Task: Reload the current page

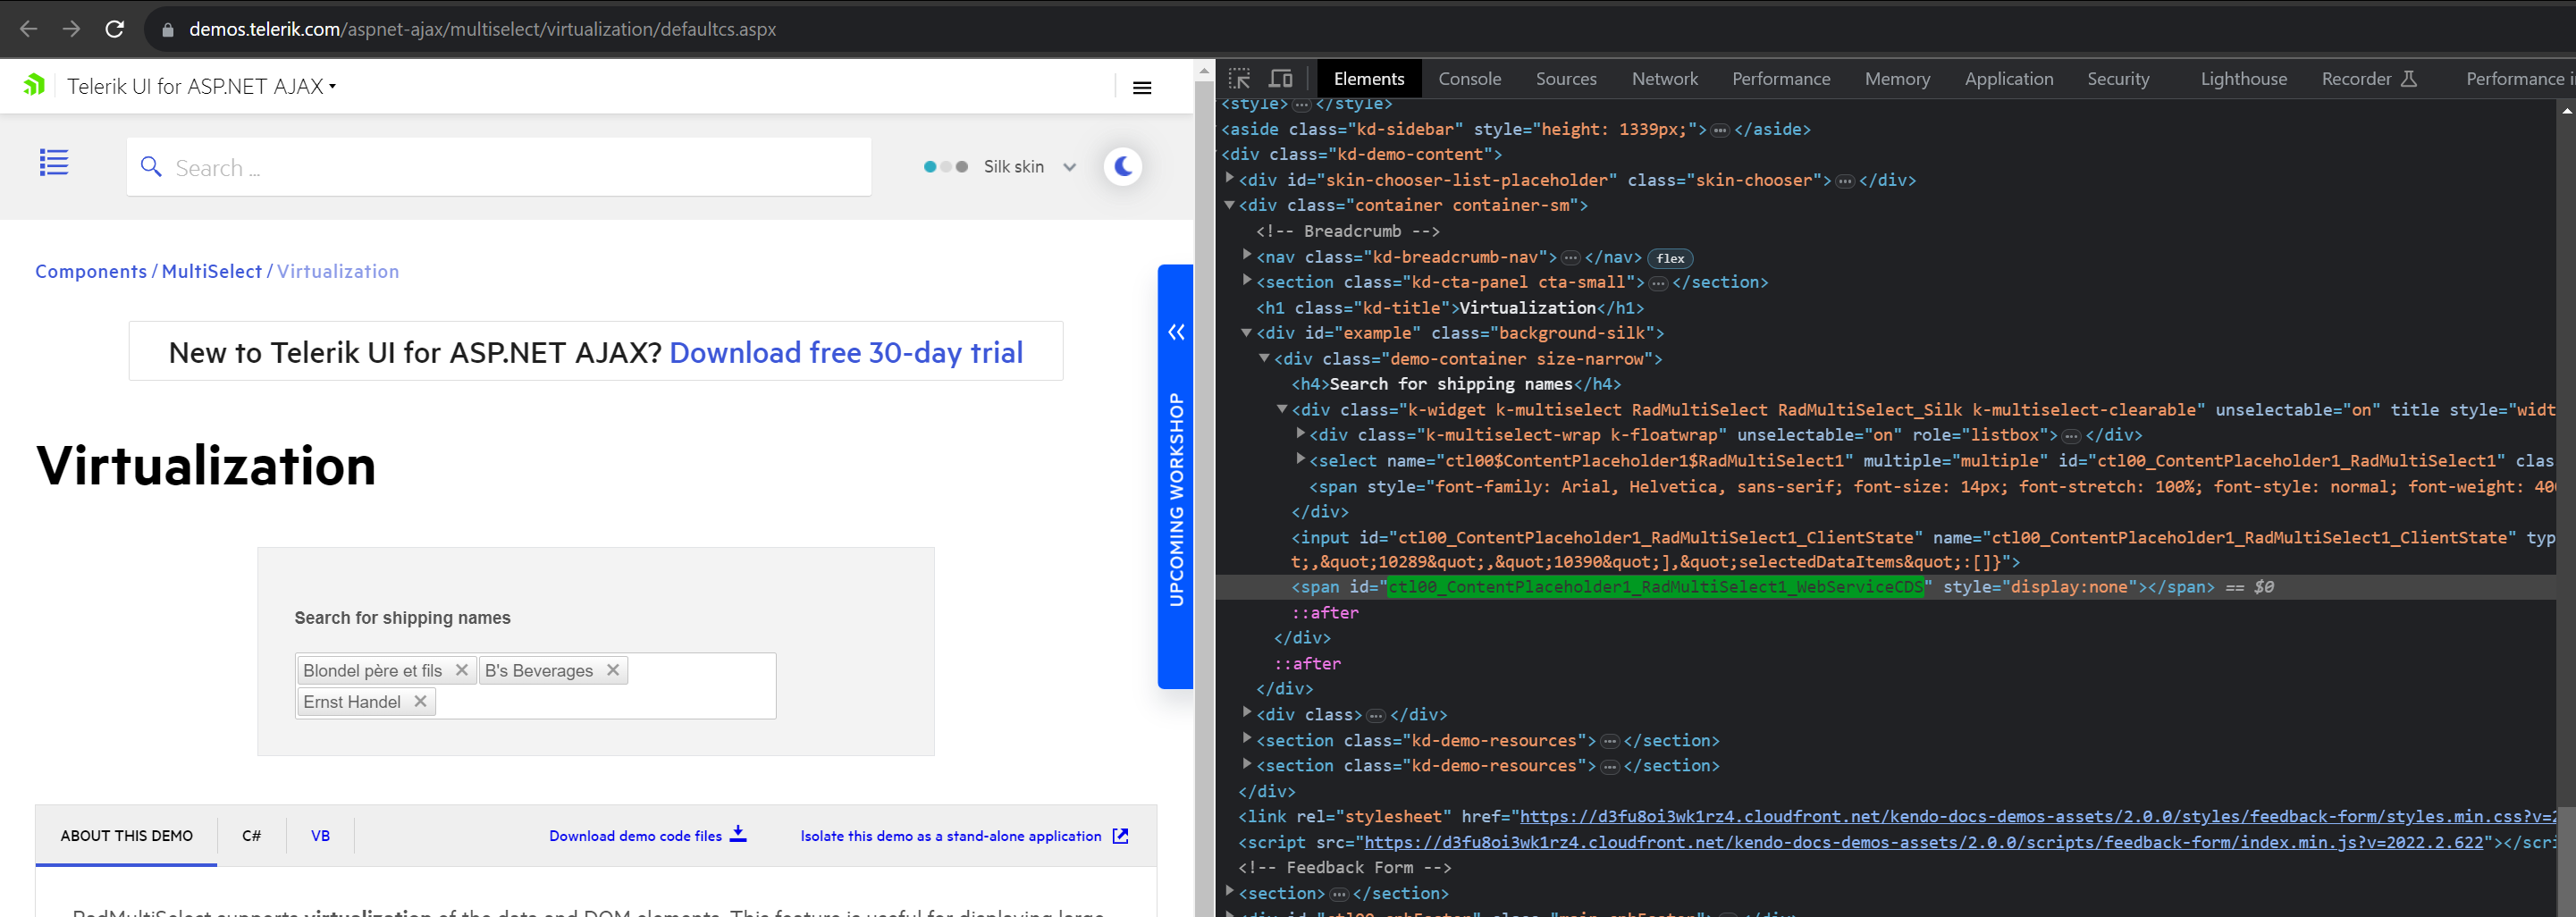Action: point(115,29)
